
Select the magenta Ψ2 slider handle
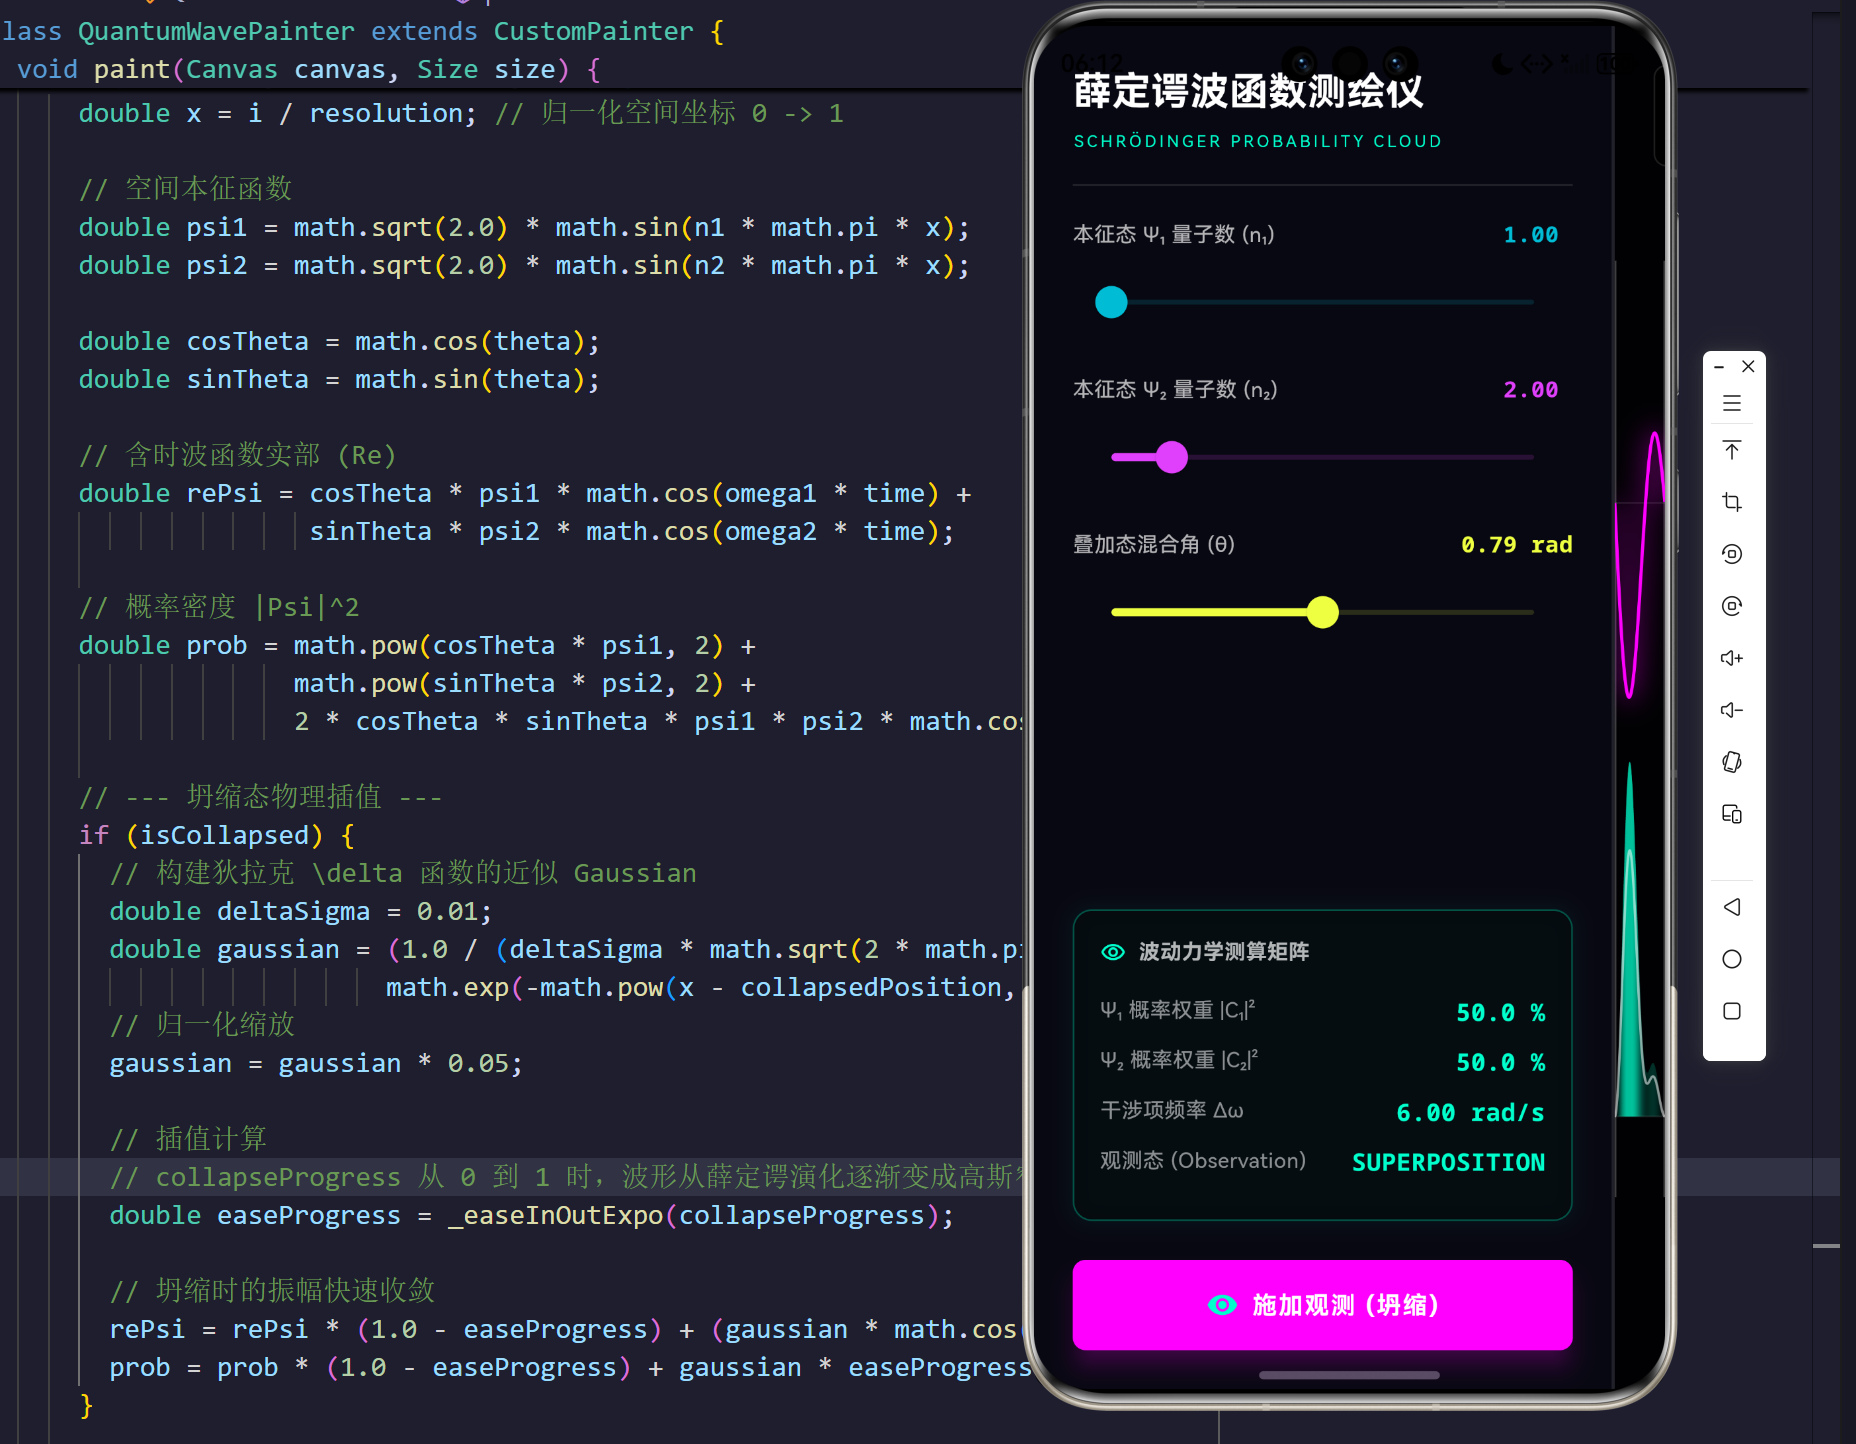[1170, 456]
